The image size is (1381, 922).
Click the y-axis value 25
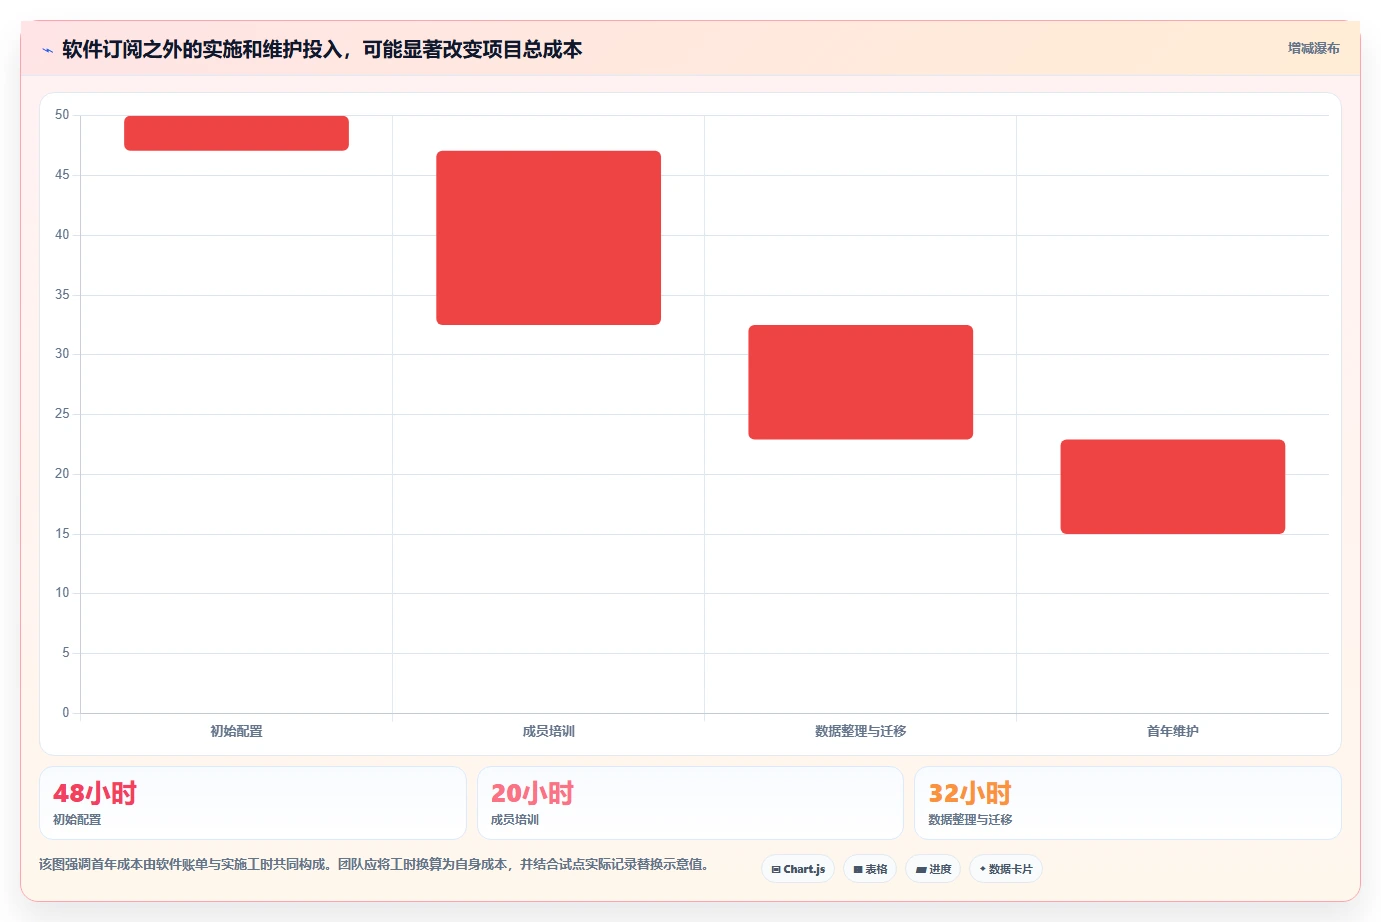[x=62, y=414]
